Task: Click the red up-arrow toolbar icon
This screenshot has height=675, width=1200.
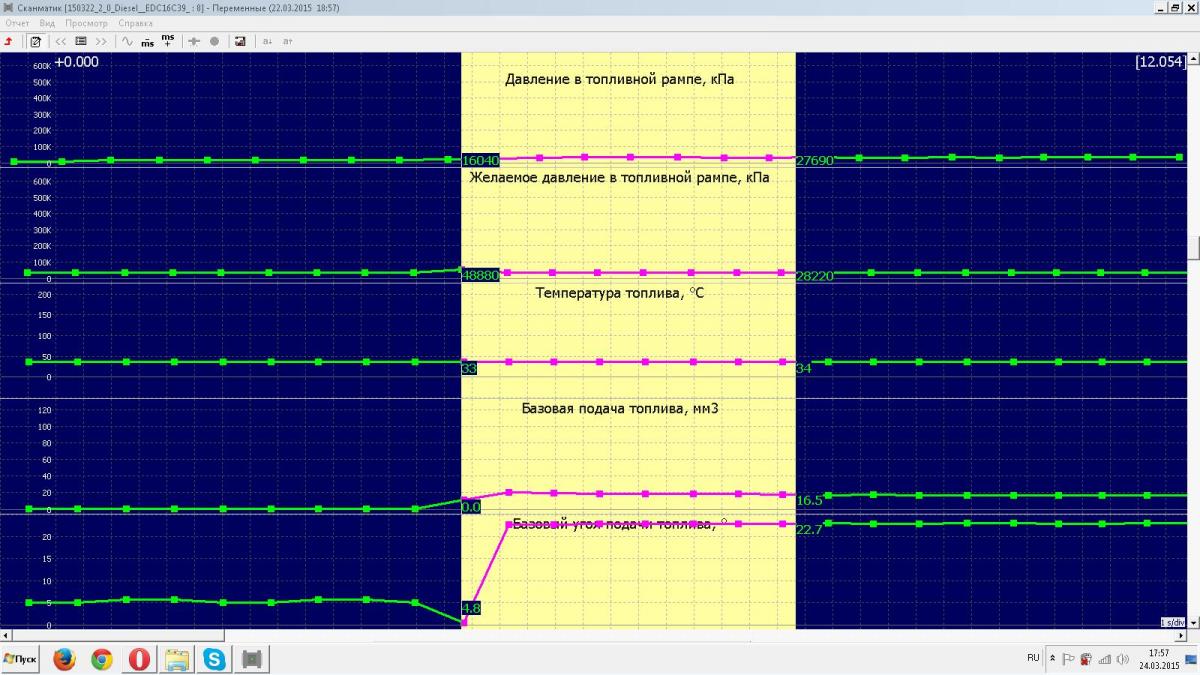Action: coord(9,41)
